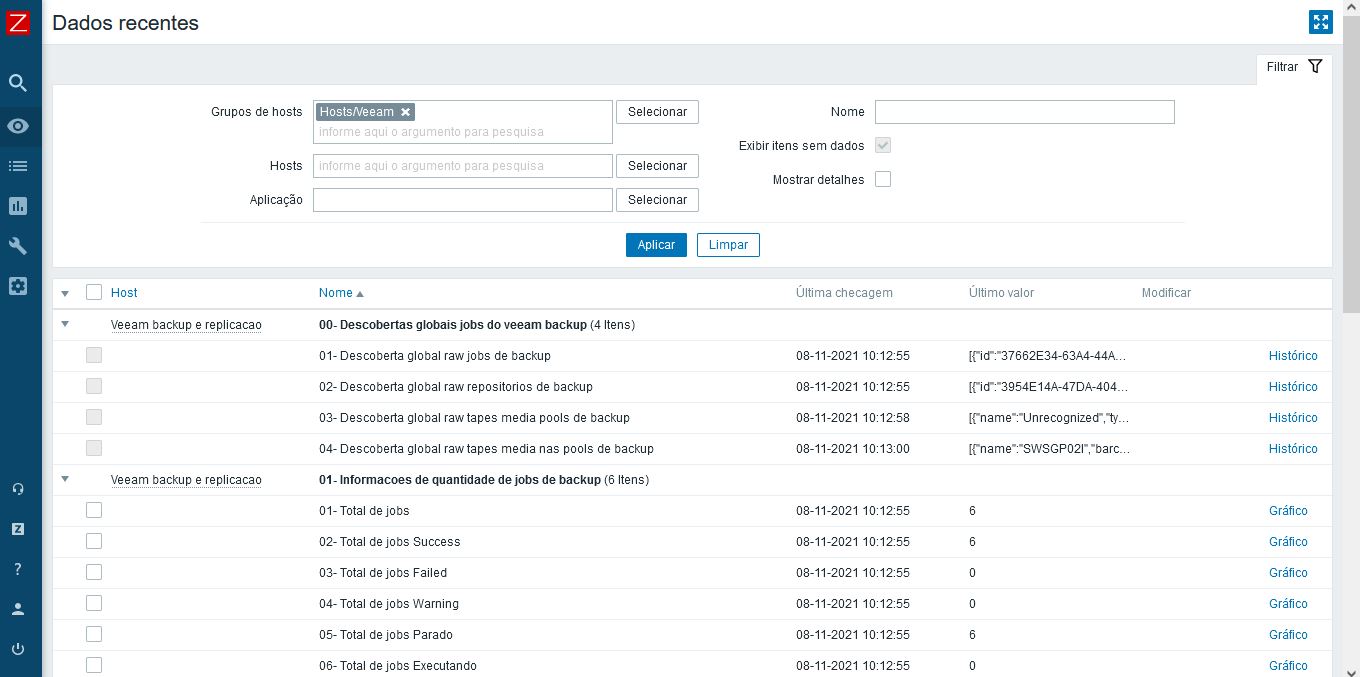Screen dimensions: 1360x677
Task: Open Veeam backup e replicacao host link in 00- group
Action: 186,325
